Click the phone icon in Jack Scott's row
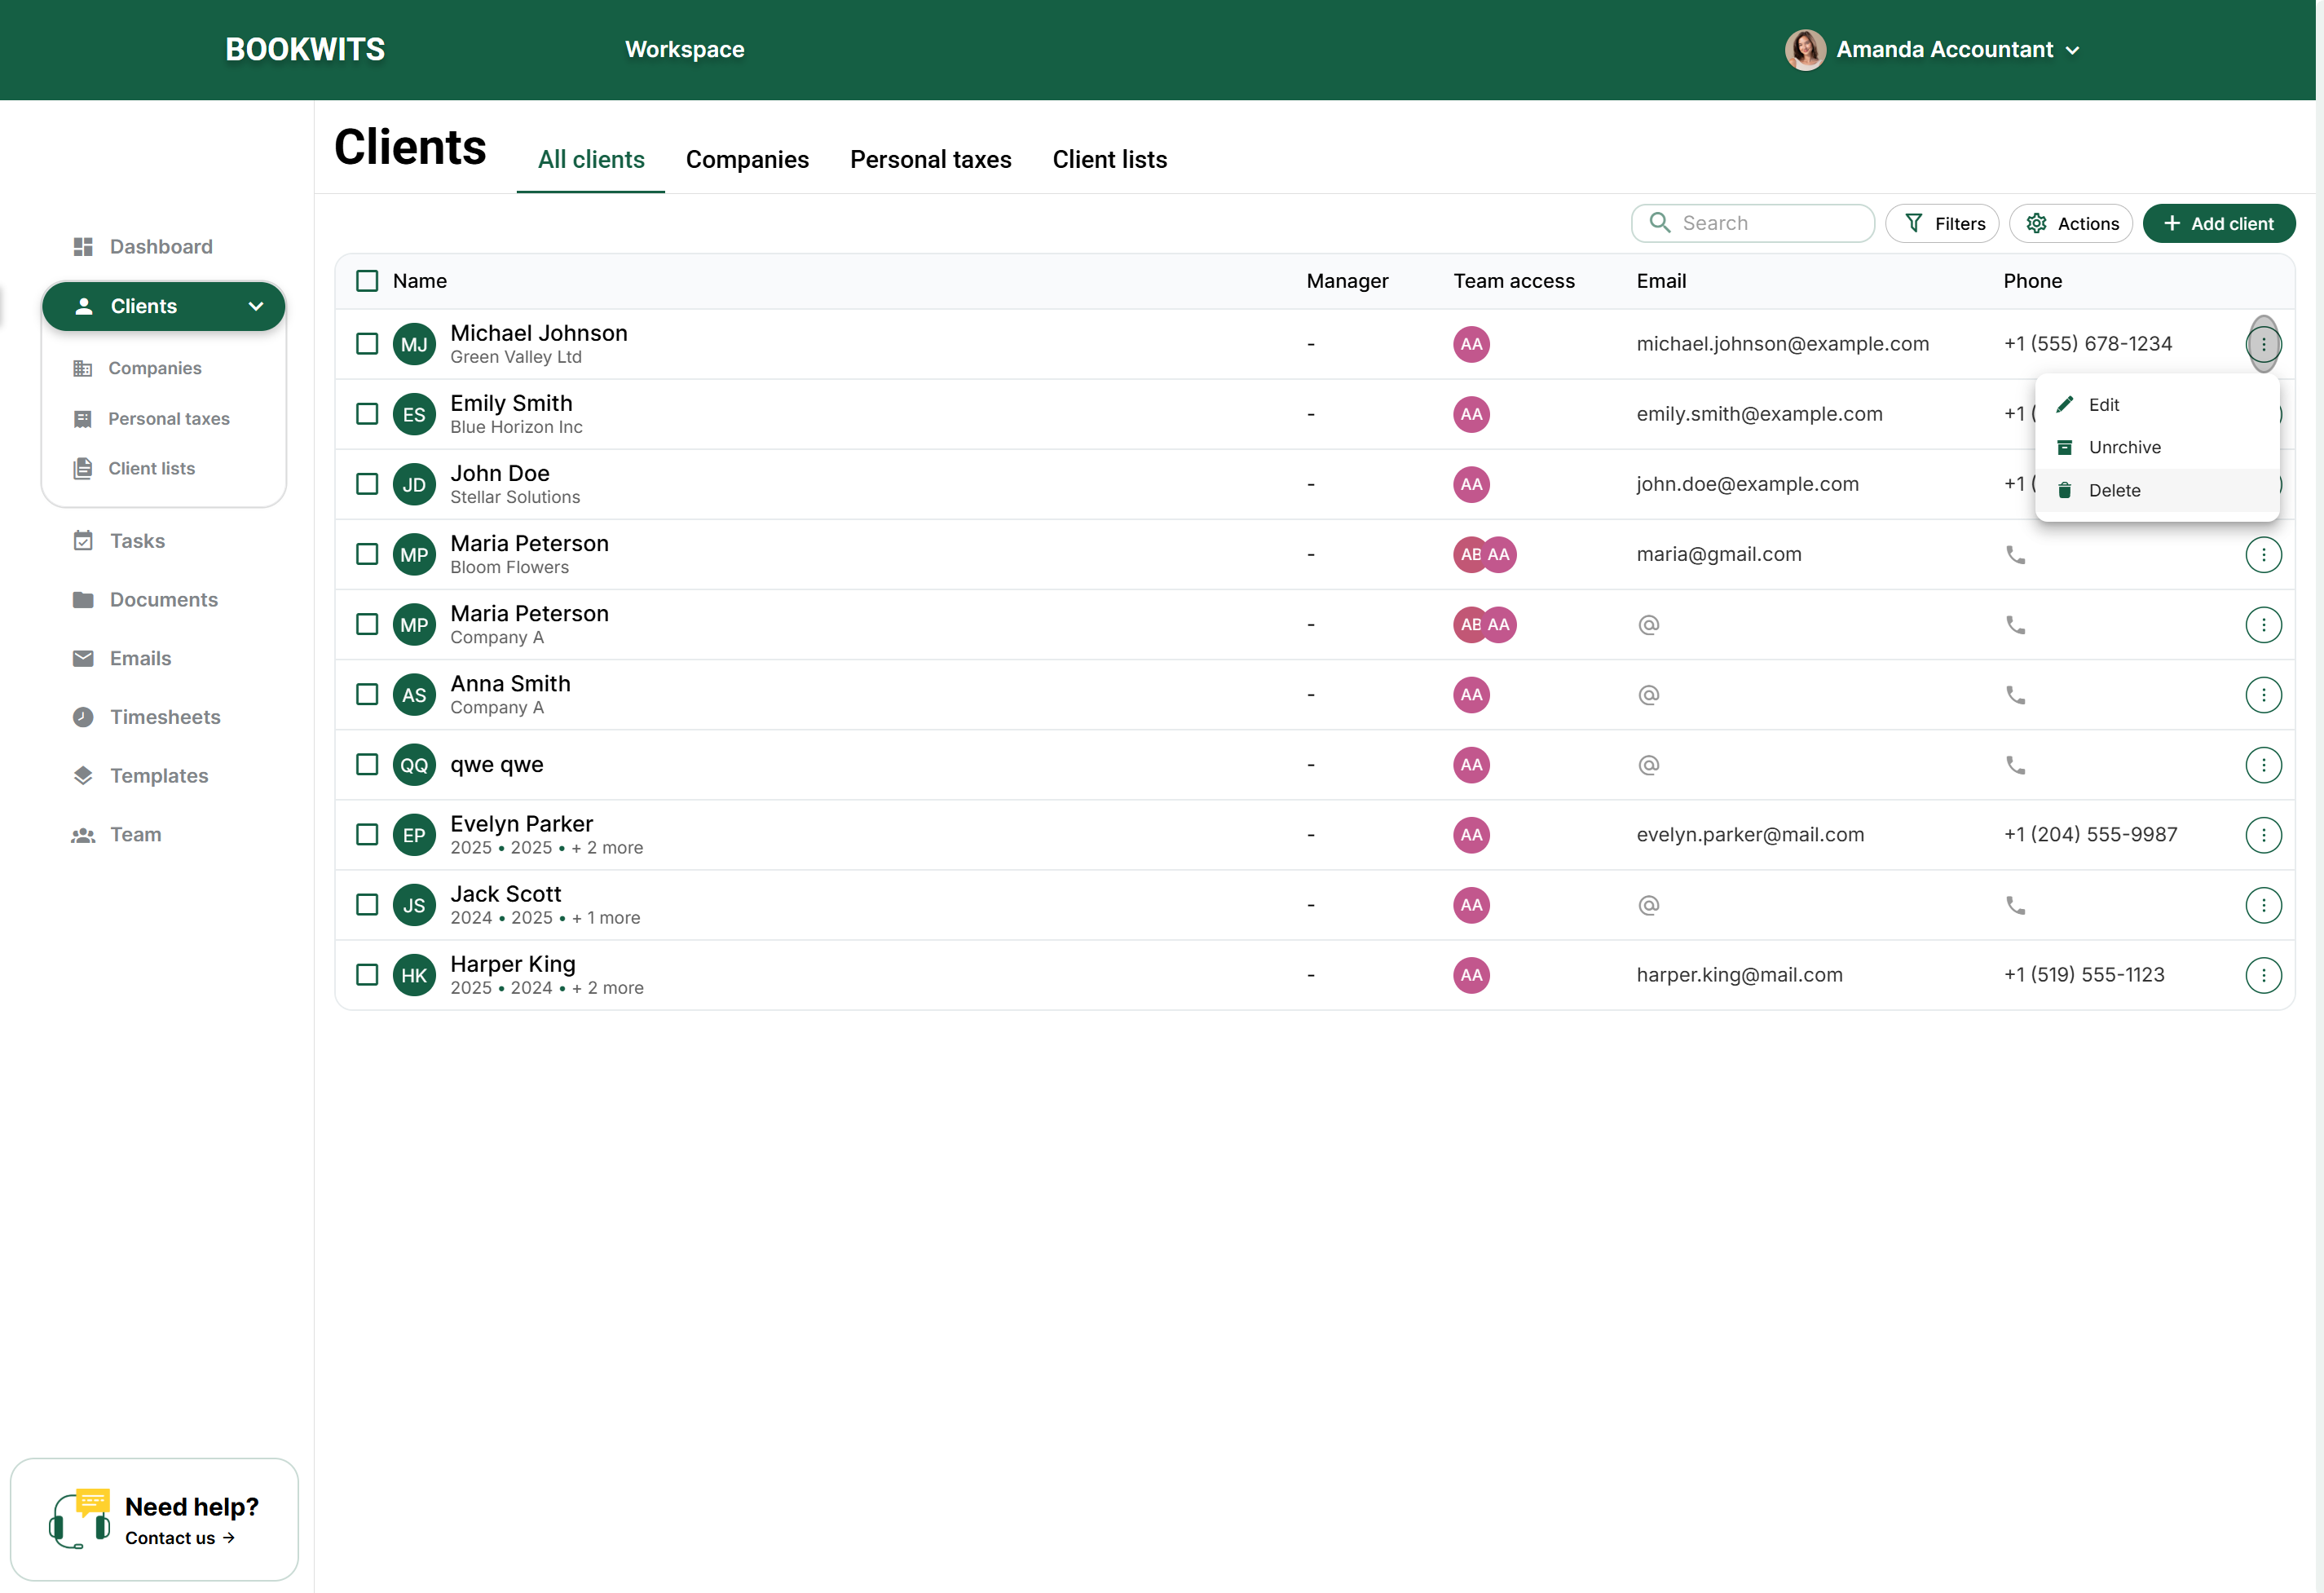The image size is (2324, 1593). pos(2015,905)
